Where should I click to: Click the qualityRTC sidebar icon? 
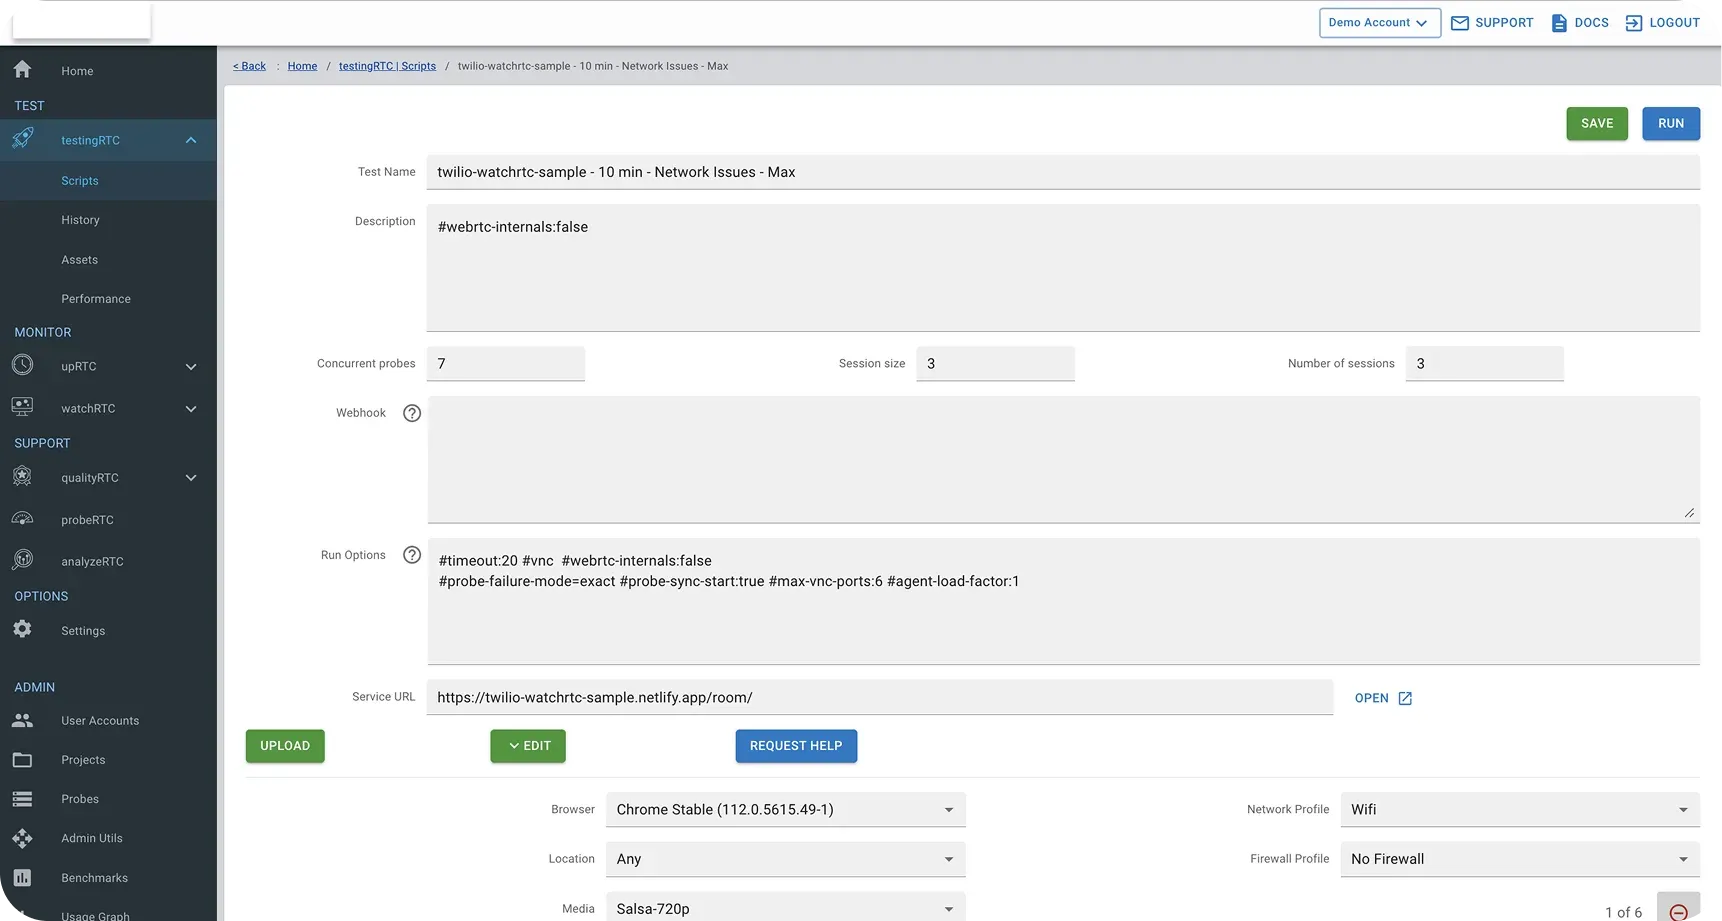point(22,477)
